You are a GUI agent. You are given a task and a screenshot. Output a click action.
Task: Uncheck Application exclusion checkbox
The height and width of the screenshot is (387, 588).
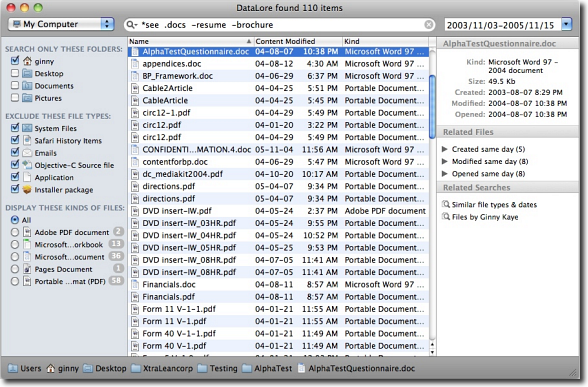15,177
